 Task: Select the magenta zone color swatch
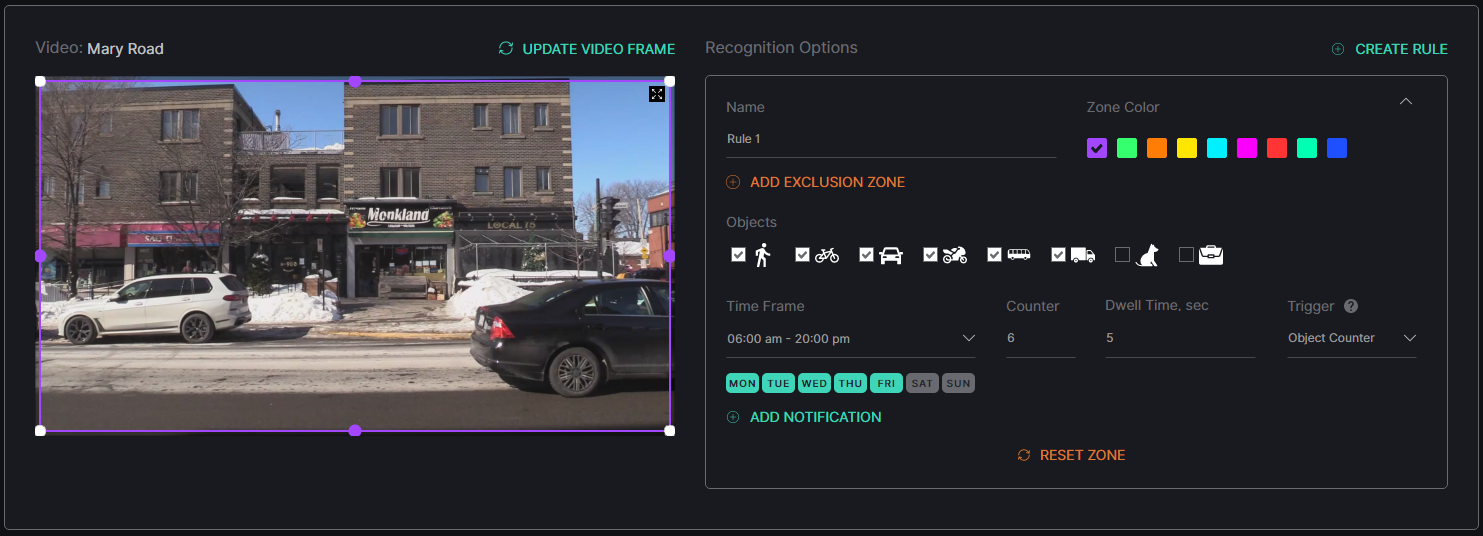1247,148
